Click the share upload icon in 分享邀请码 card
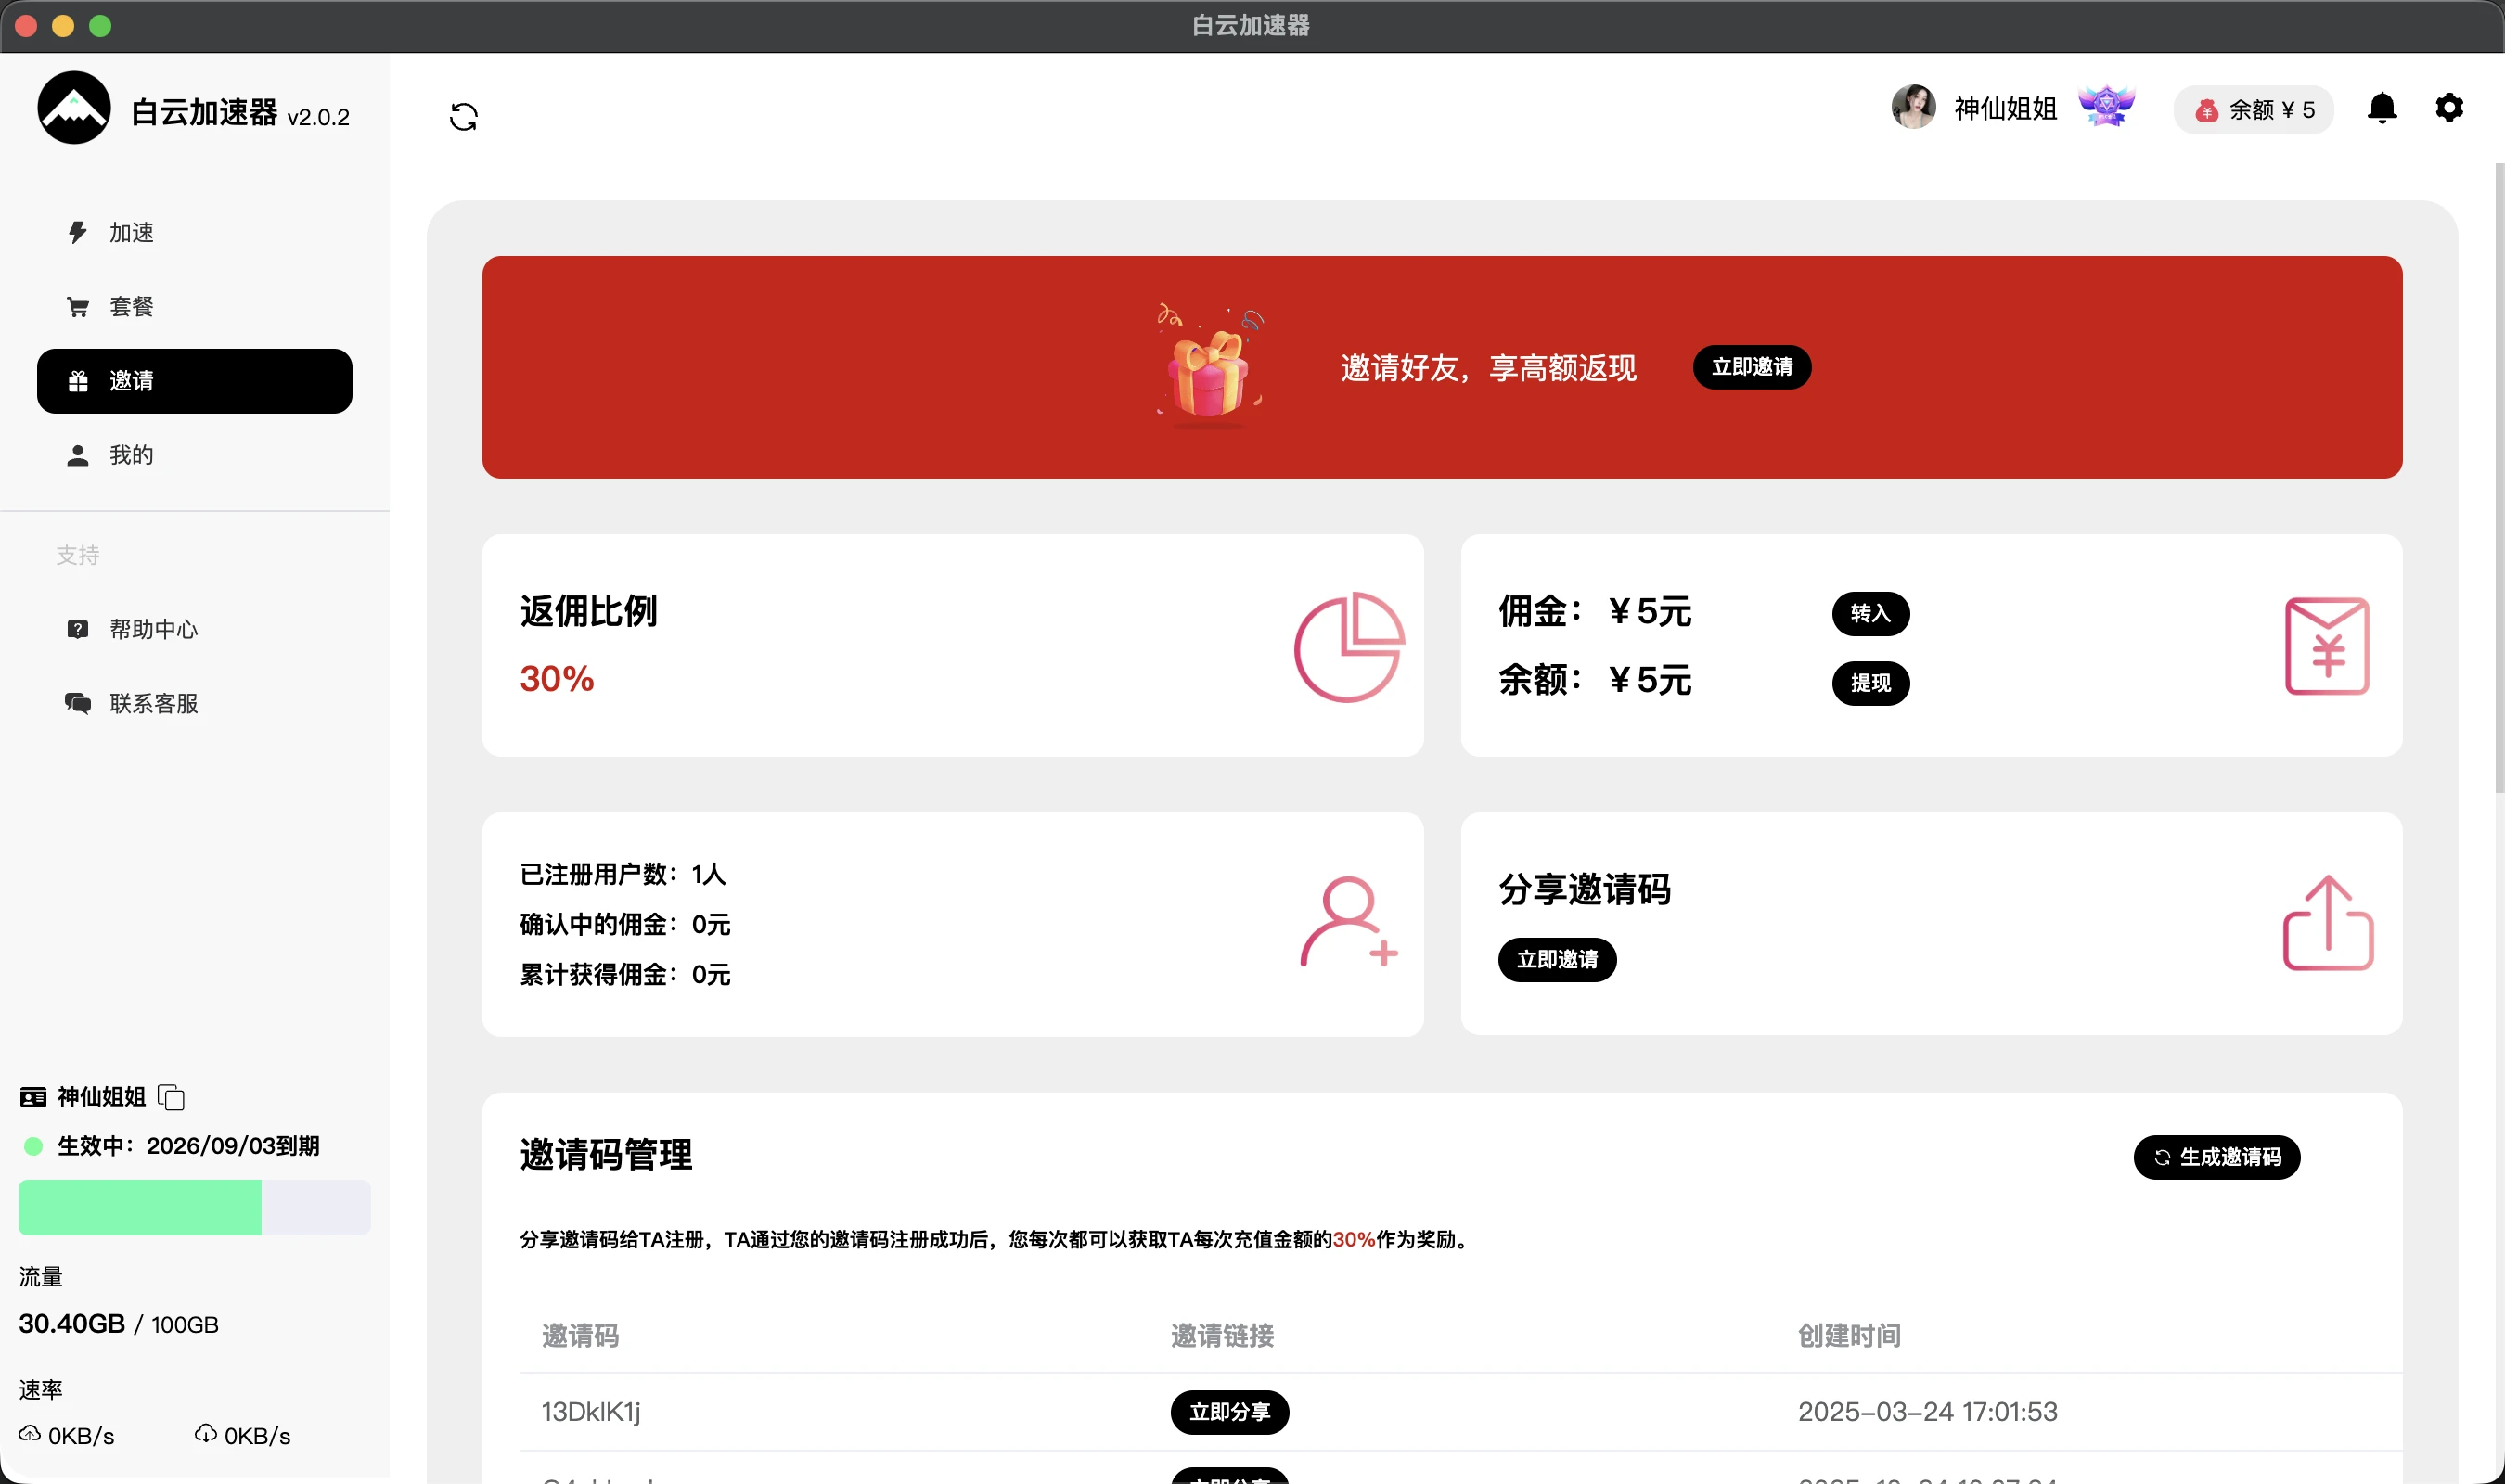The width and height of the screenshot is (2505, 1484). [2327, 923]
